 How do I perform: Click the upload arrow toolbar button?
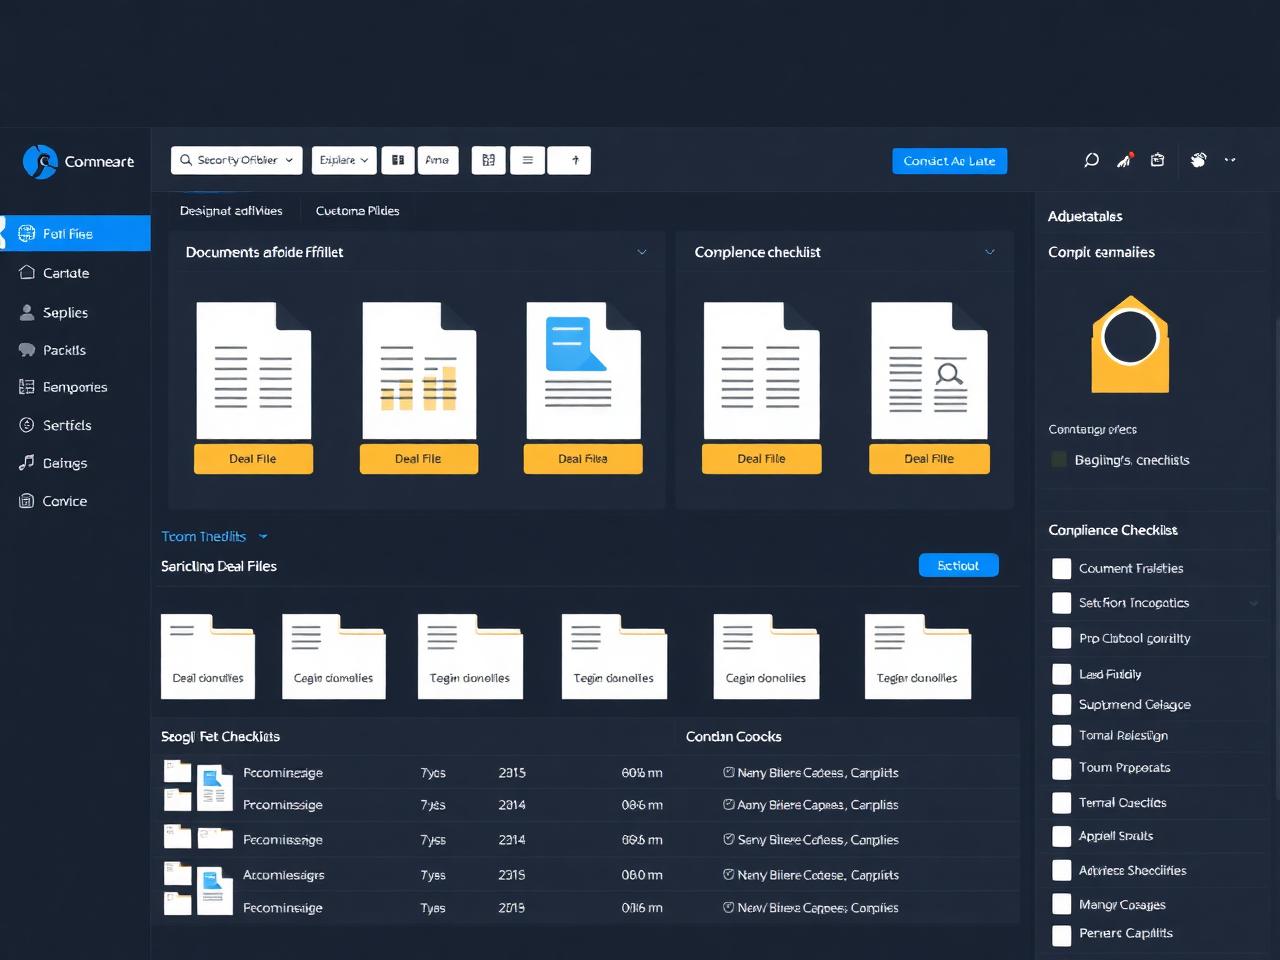(570, 160)
